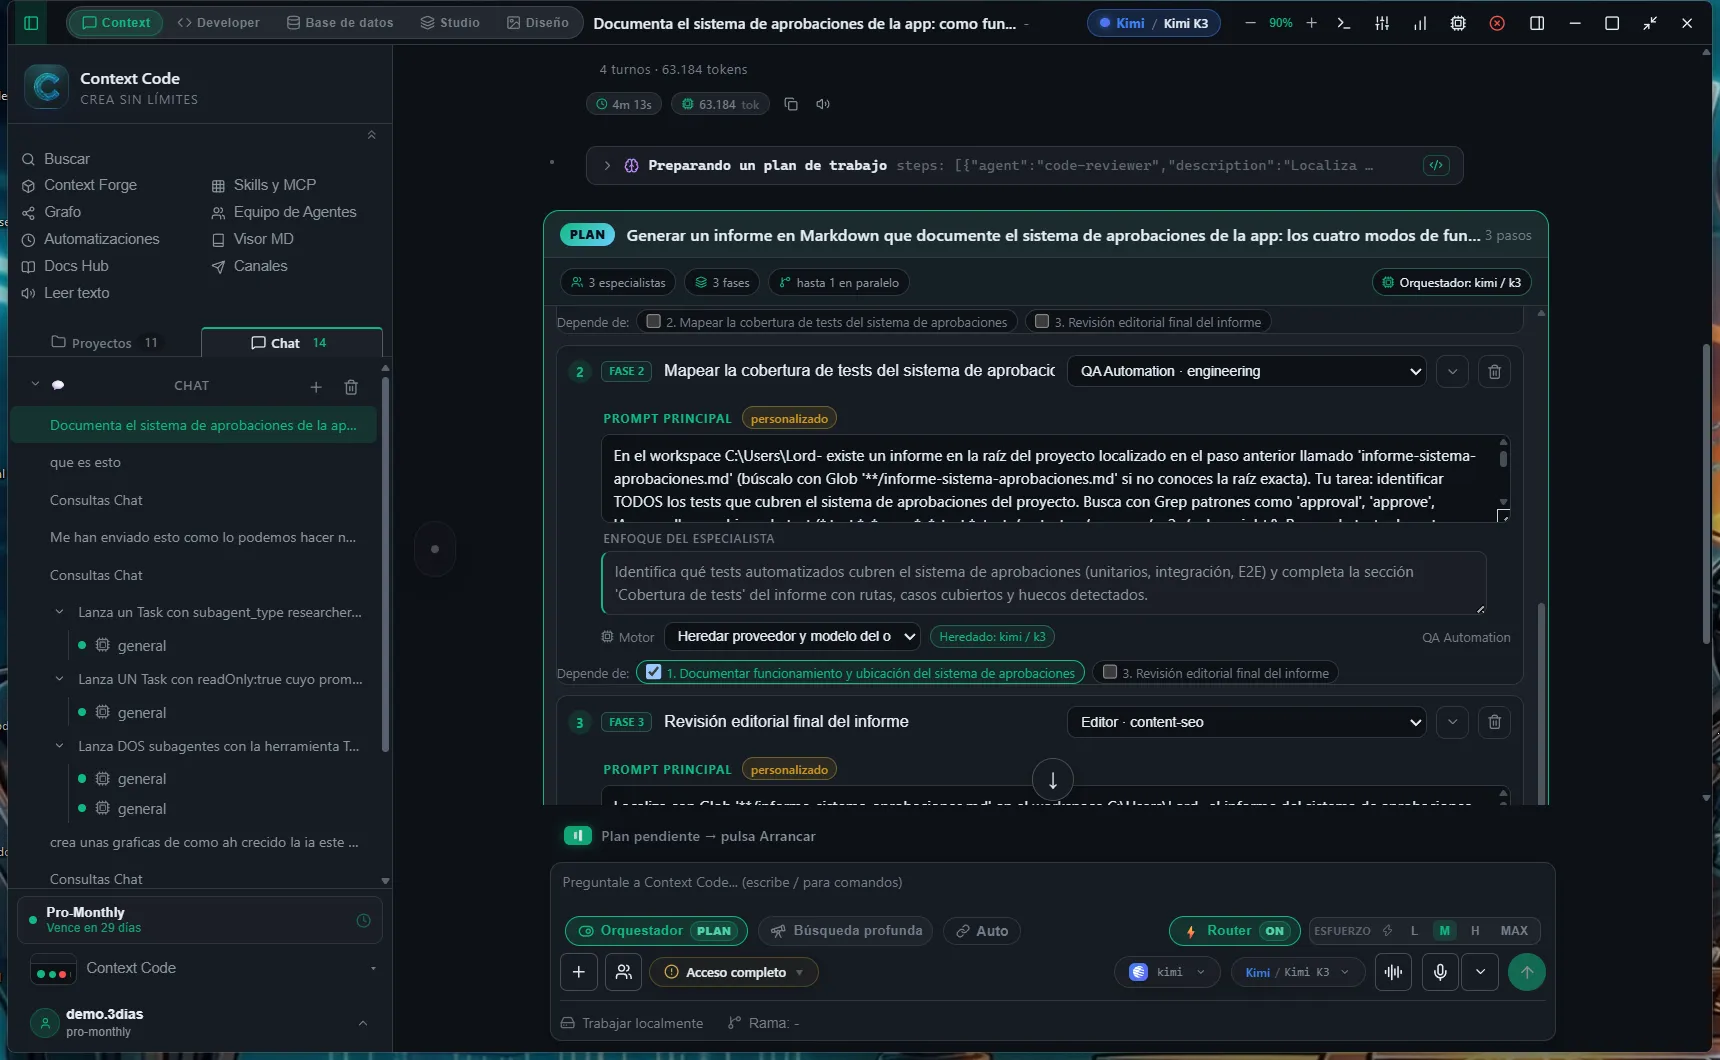Add attachment with plus button
Viewport: 1720px width, 1060px height.
pyautogui.click(x=579, y=972)
